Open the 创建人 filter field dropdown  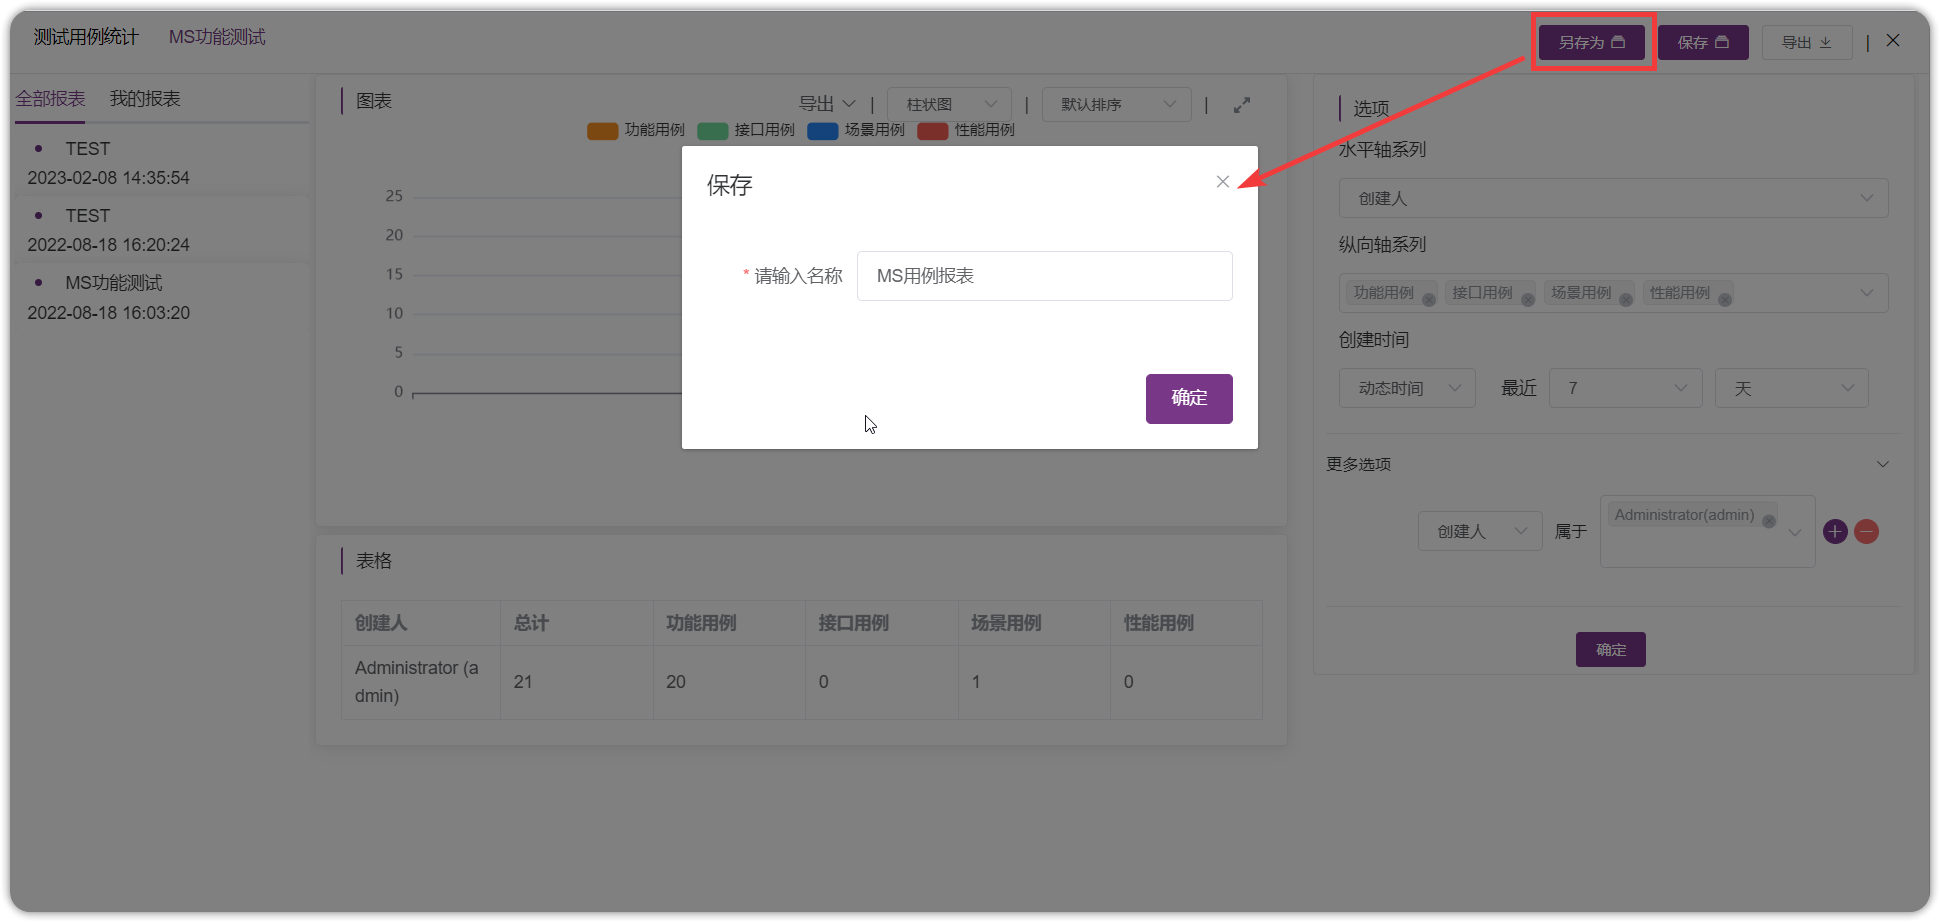pyautogui.click(x=1479, y=531)
